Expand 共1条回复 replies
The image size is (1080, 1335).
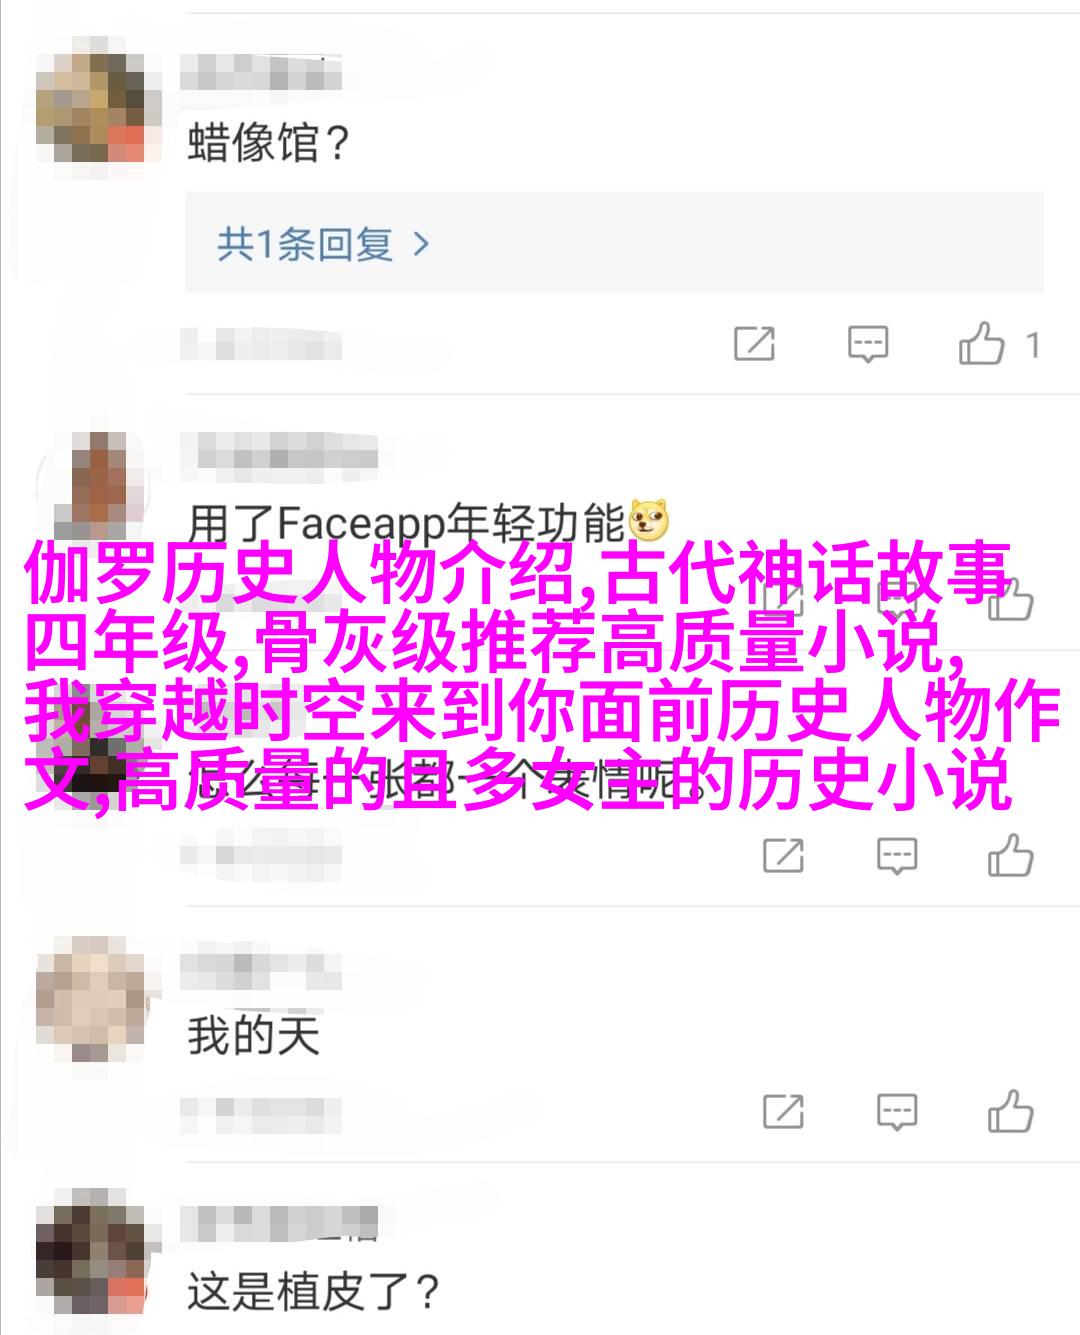[324, 243]
